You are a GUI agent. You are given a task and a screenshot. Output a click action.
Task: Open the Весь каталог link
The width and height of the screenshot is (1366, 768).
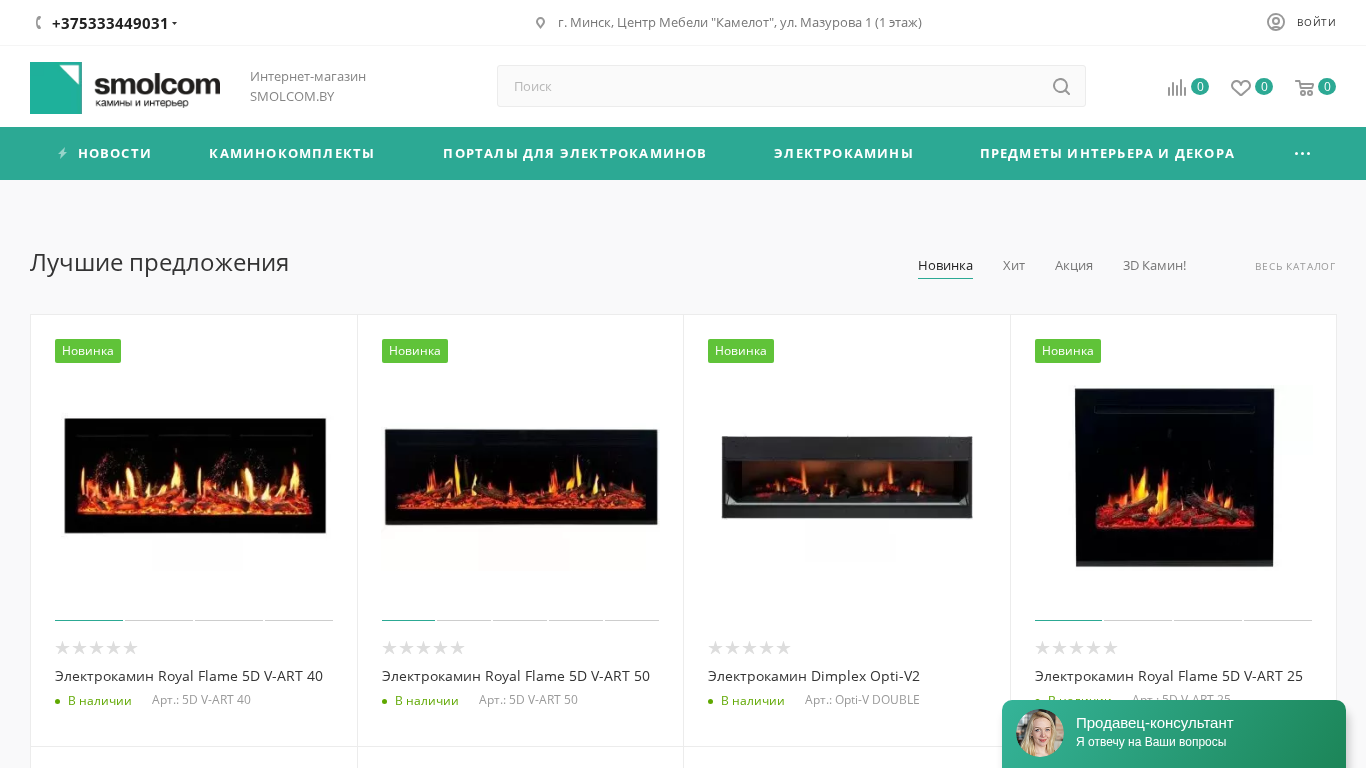pyautogui.click(x=1295, y=267)
